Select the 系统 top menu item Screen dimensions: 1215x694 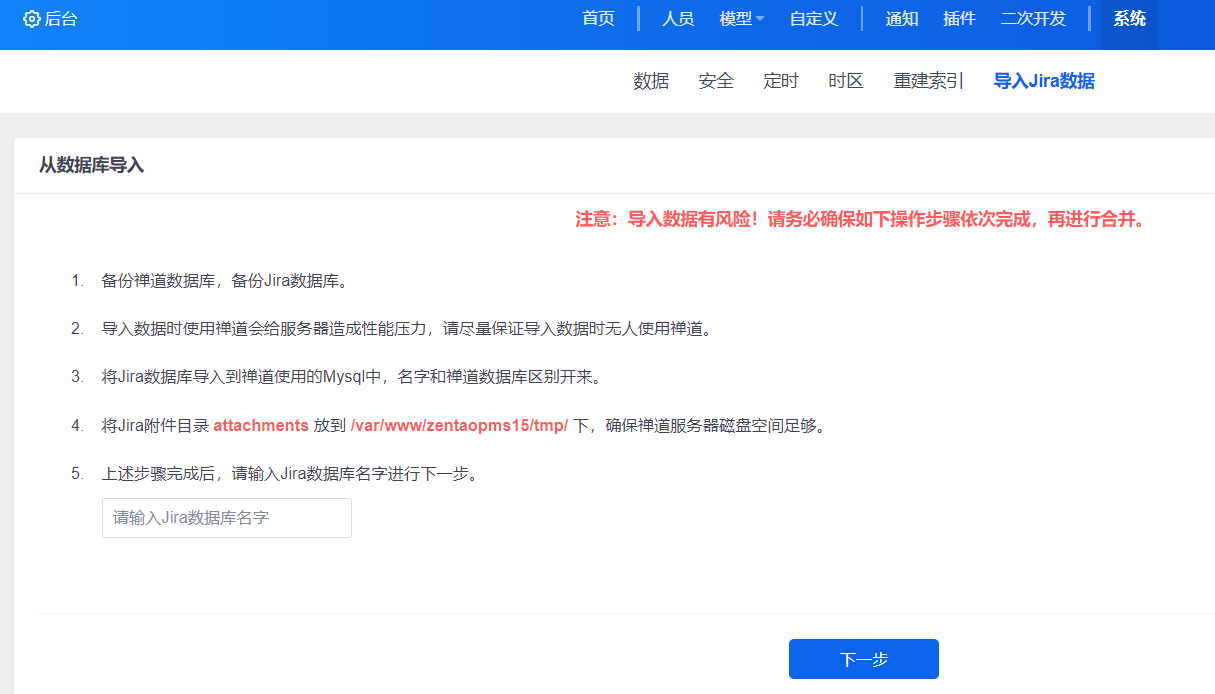[1130, 19]
